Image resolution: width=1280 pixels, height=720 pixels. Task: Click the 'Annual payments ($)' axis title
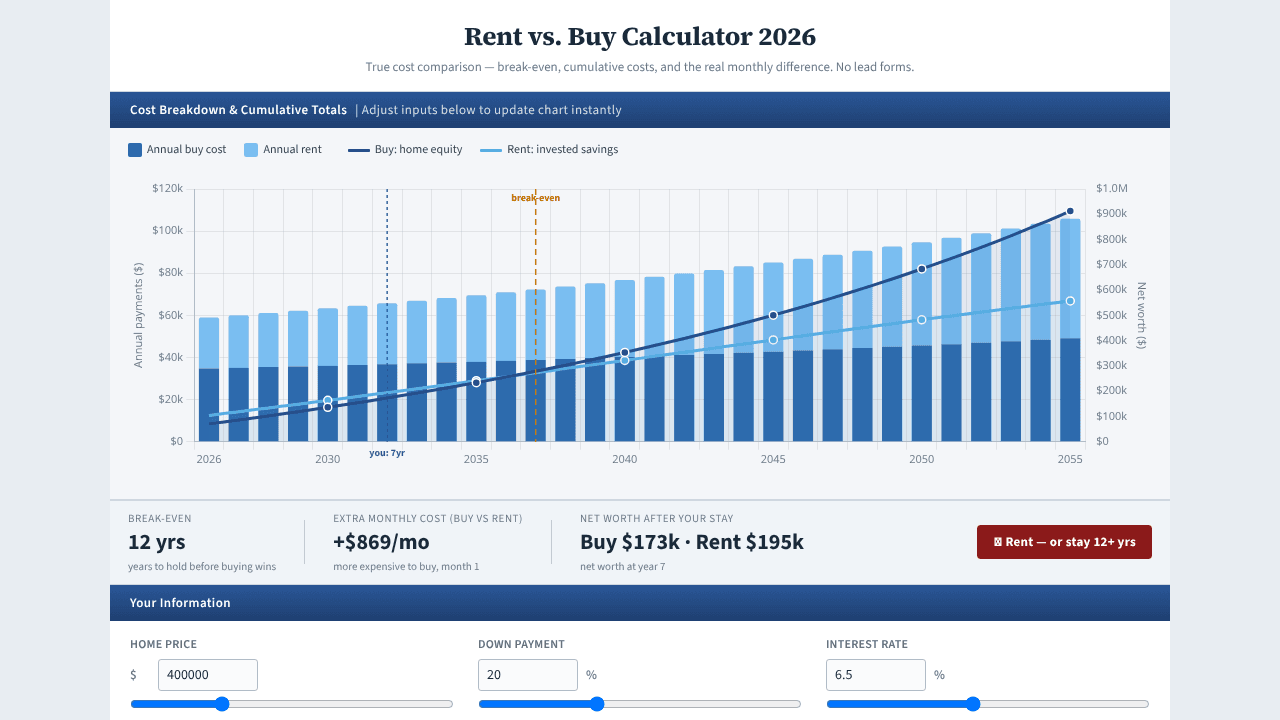coord(139,315)
